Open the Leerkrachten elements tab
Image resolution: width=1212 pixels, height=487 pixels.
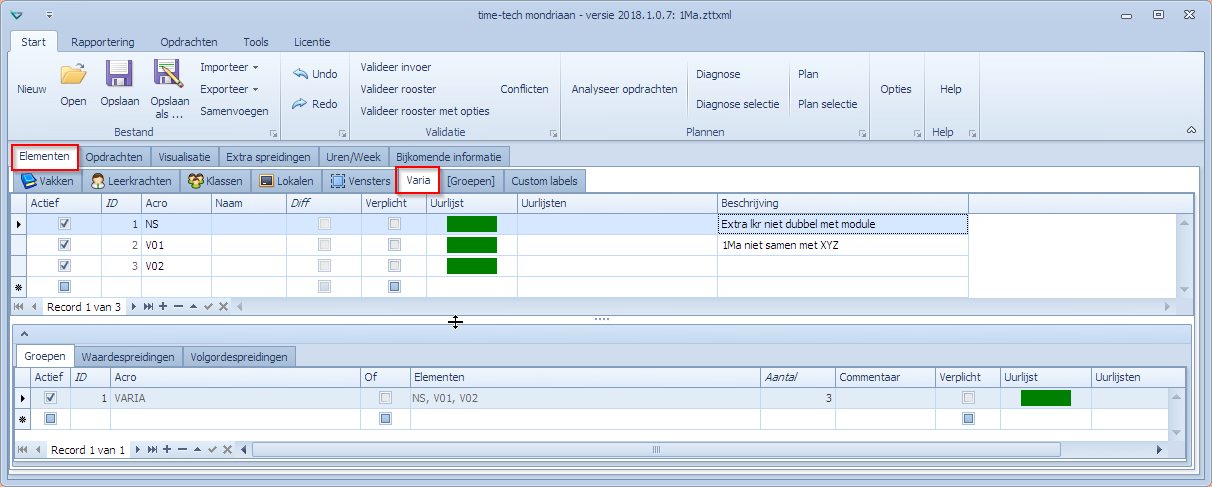click(x=130, y=181)
